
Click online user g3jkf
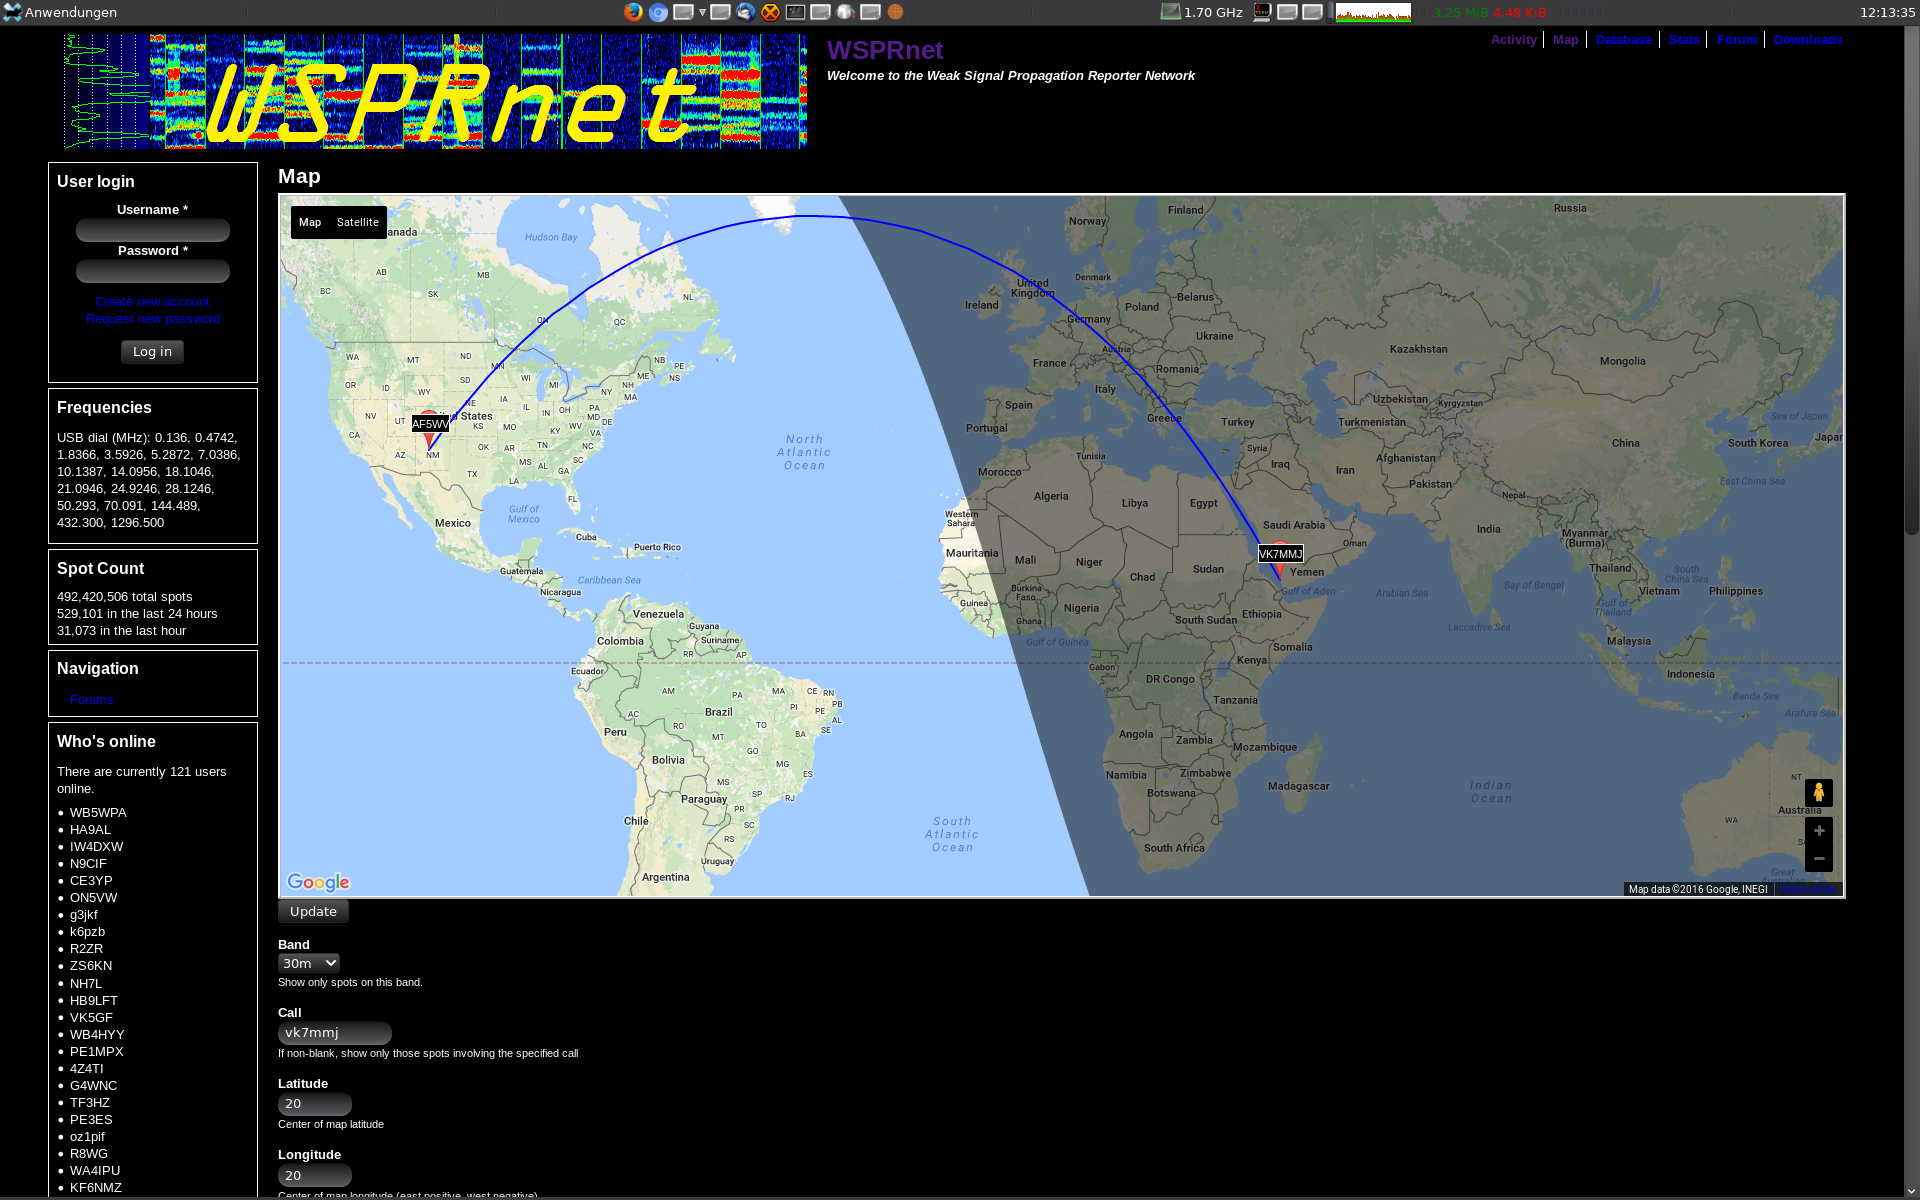tap(84, 915)
